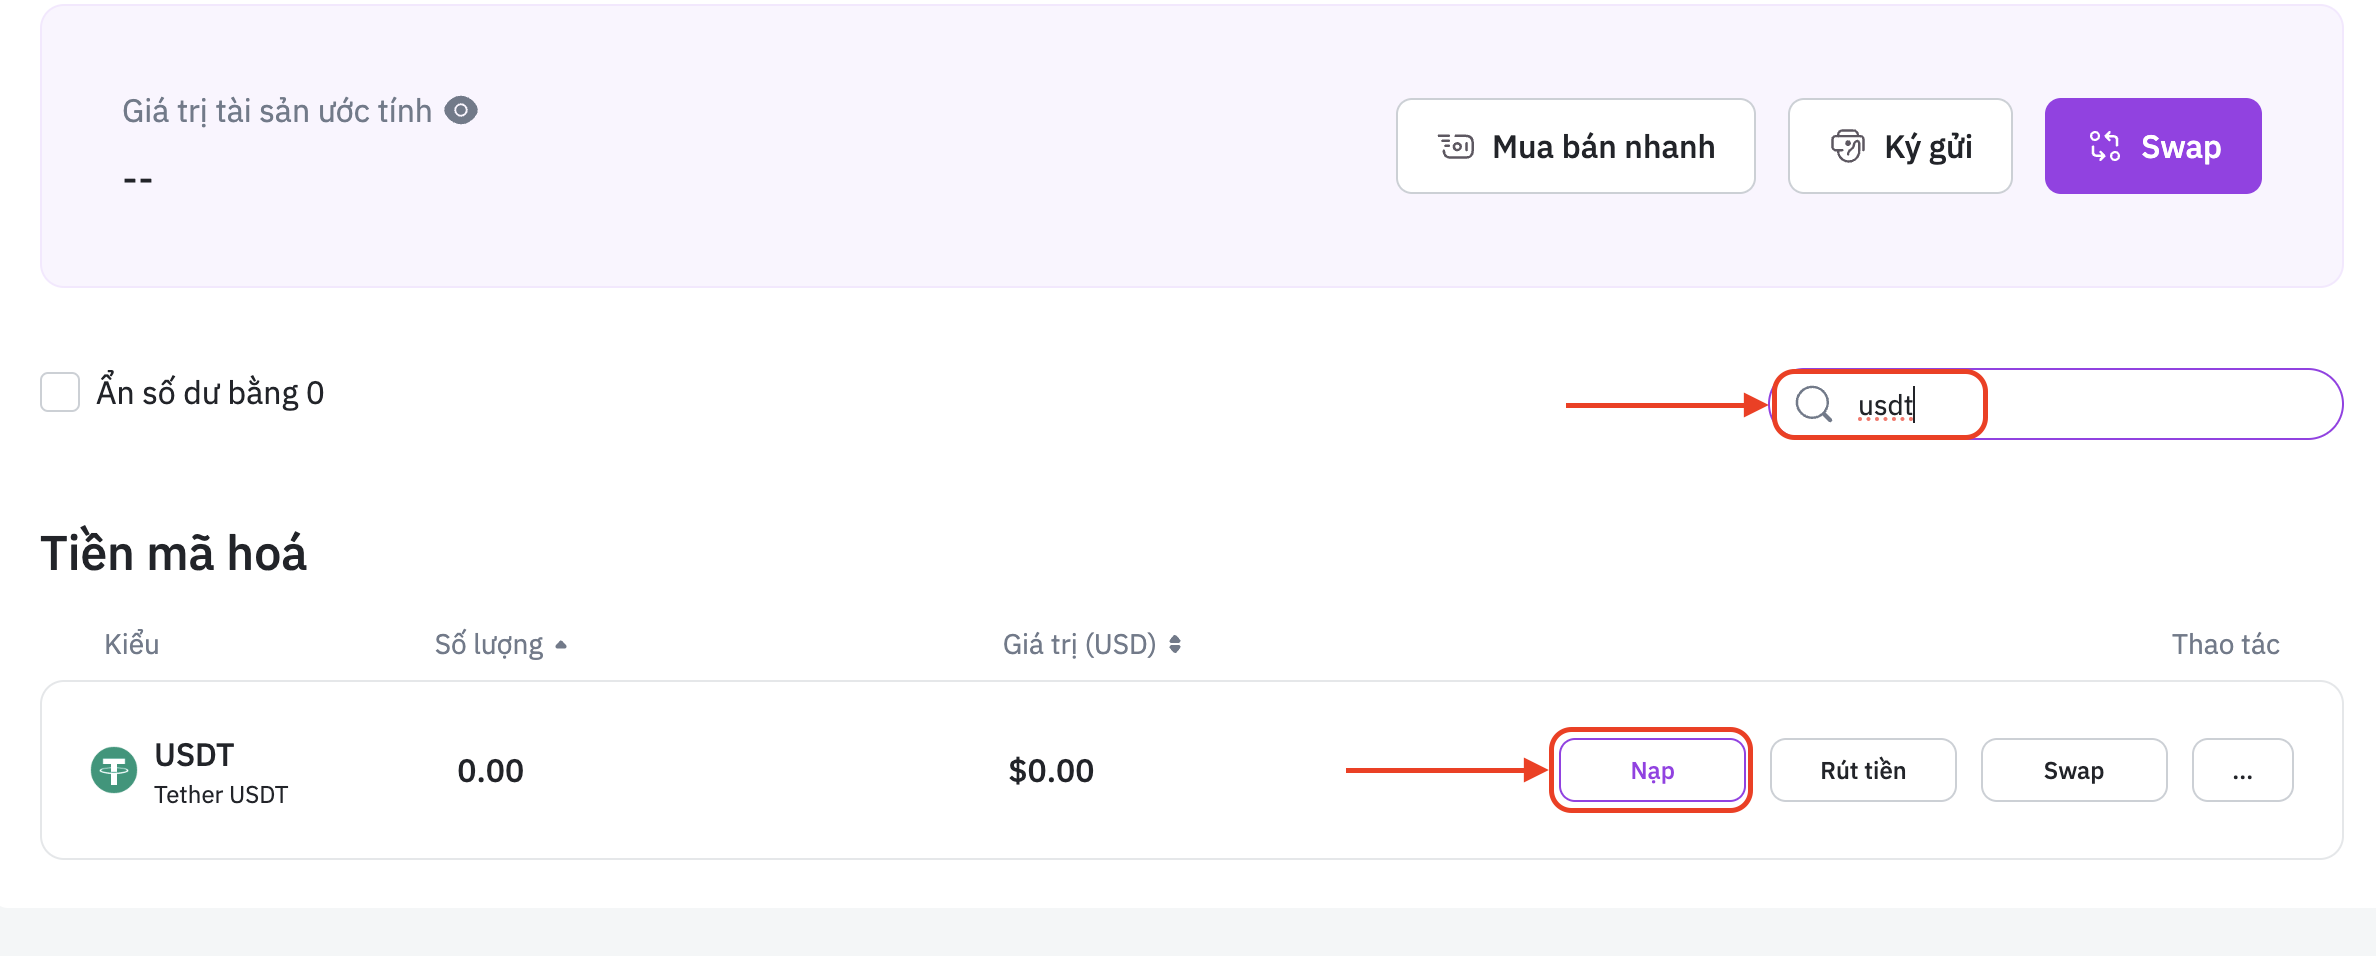Click the swap-arrows icon on the purple Swap button

[2105, 146]
